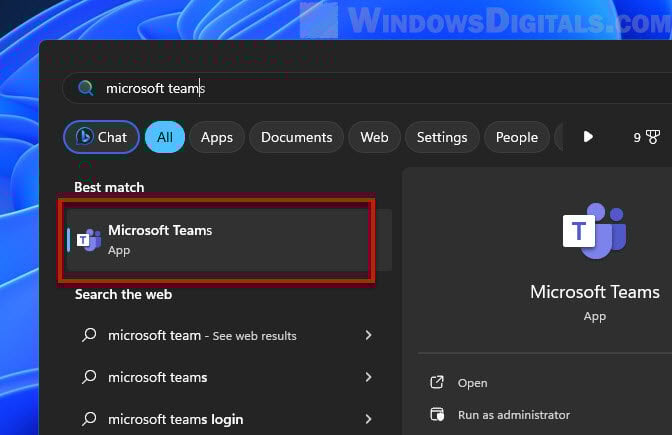Viewport: 672px width, 435px height.
Task: Open the Bing Chat filter
Action: coord(102,137)
